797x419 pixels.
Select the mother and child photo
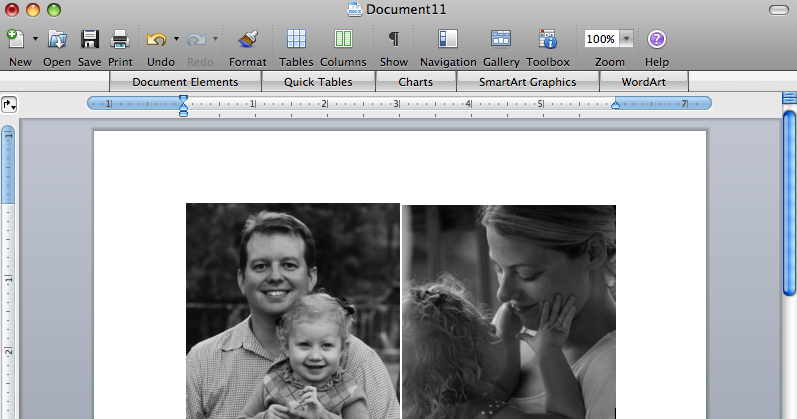tap(509, 312)
